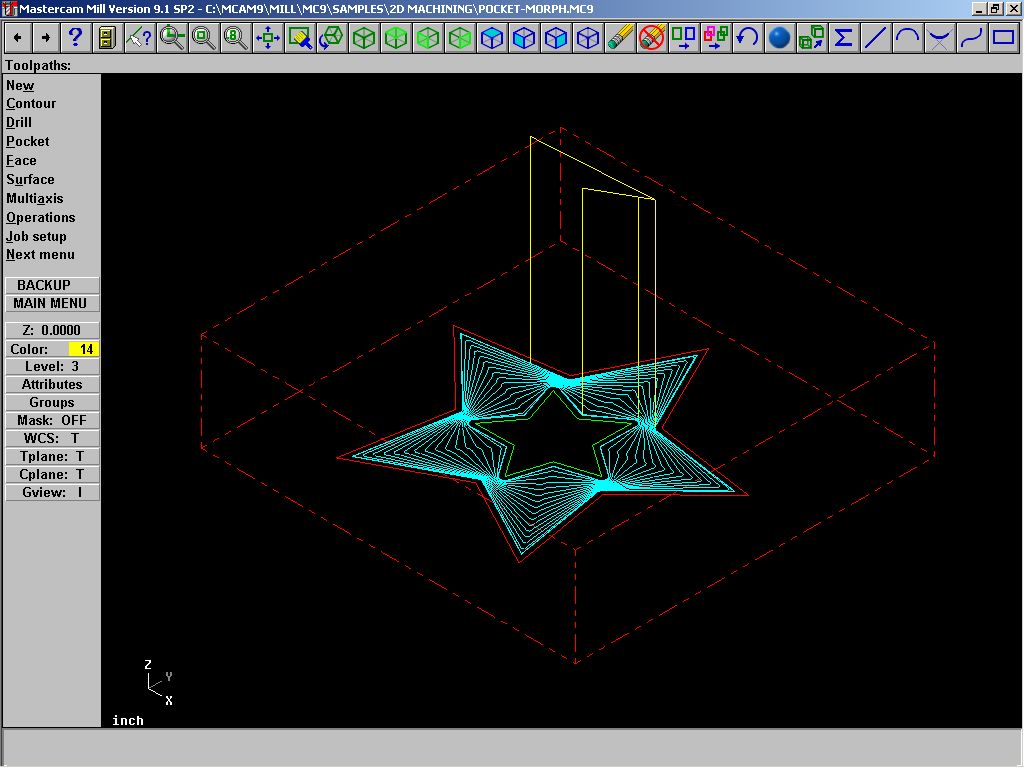Set Cplane with the blue top-face cube

pyautogui.click(x=492, y=38)
